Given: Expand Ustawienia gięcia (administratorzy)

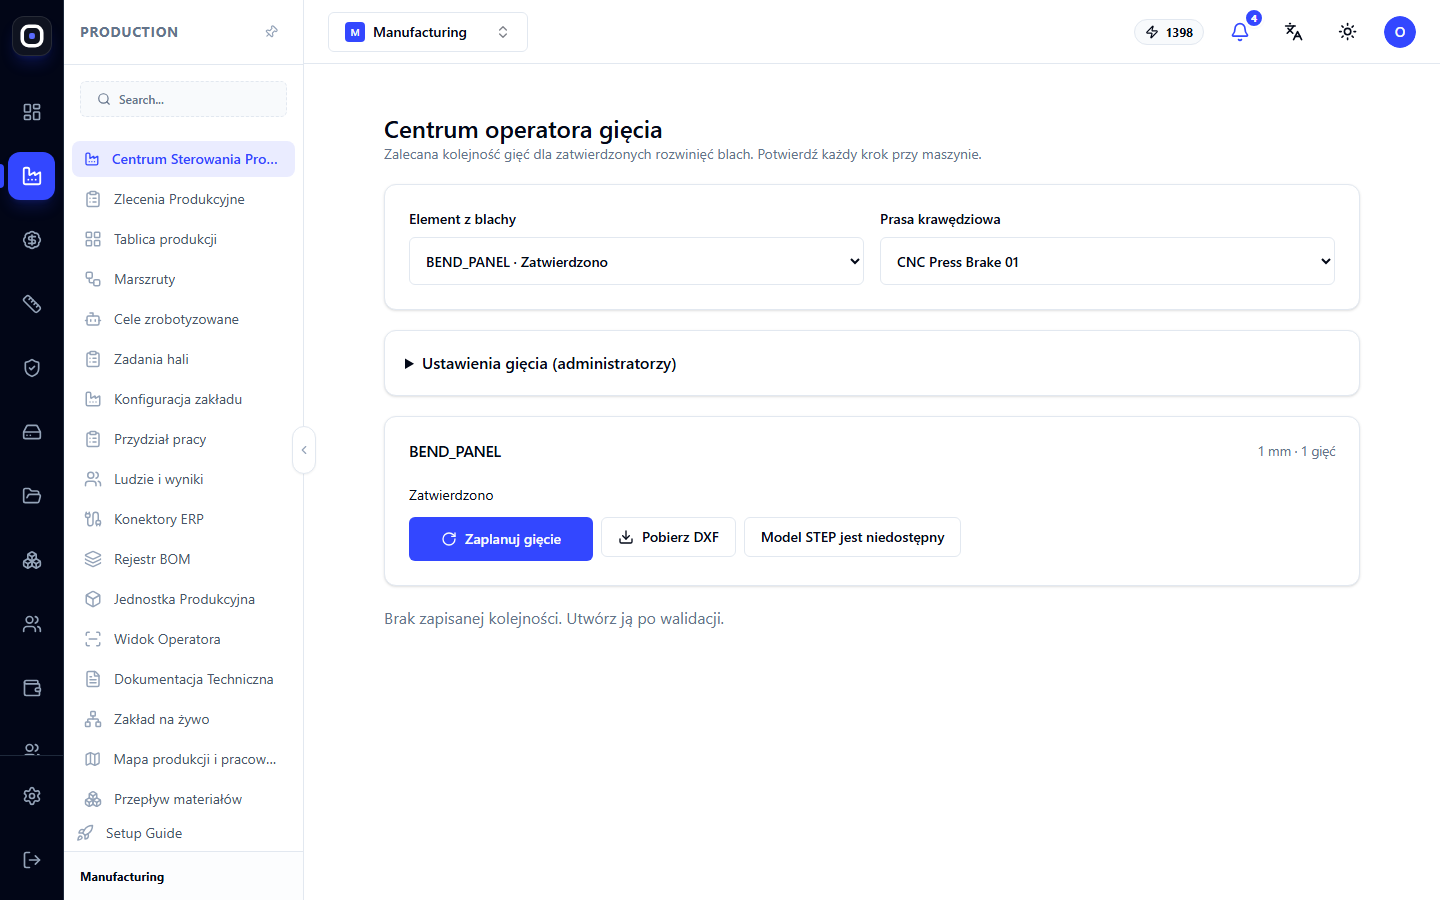Looking at the screenshot, I should [540, 364].
